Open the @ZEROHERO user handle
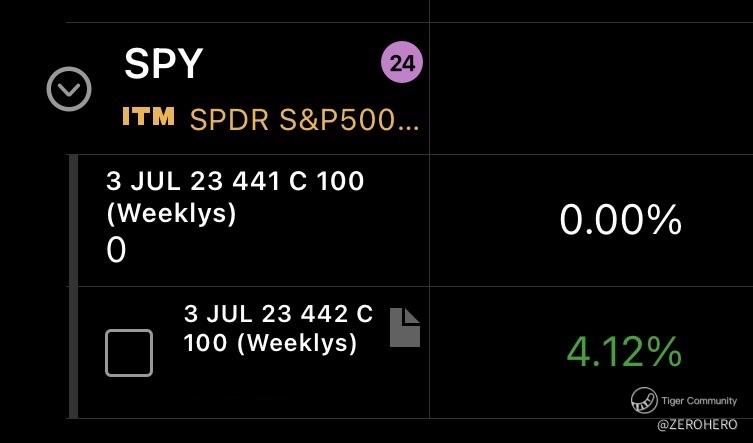Screen dimensions: 753x443 point(697,425)
